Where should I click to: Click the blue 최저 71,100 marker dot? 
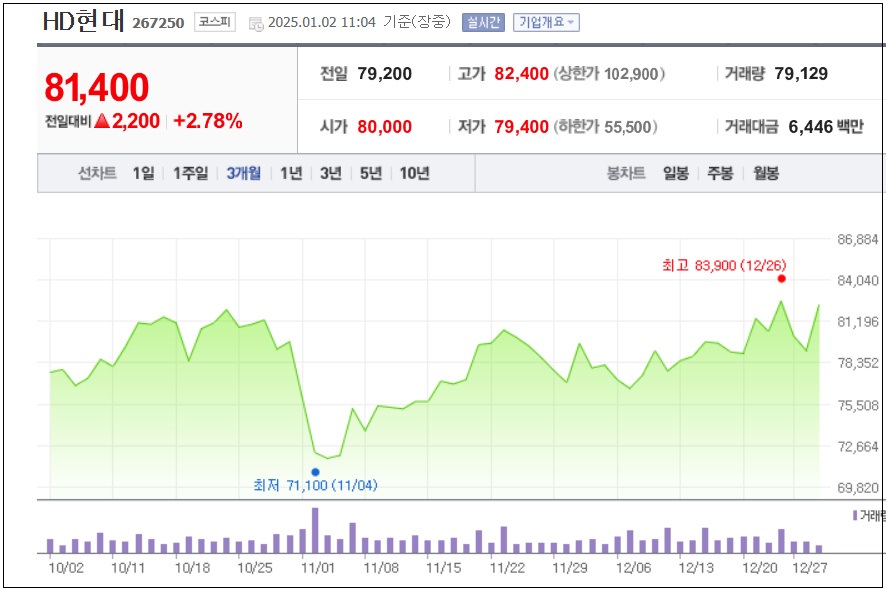click(315, 472)
